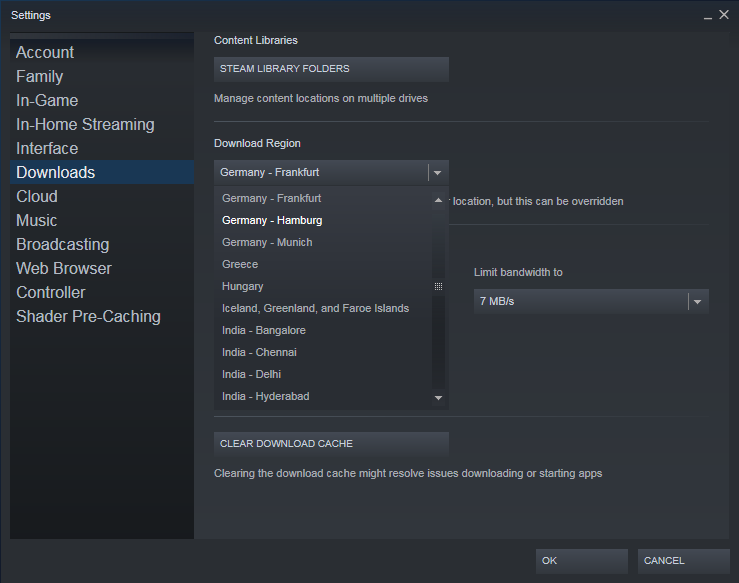This screenshot has height=583, width=739.
Task: Pick Germany - Munich region
Action: (323, 242)
